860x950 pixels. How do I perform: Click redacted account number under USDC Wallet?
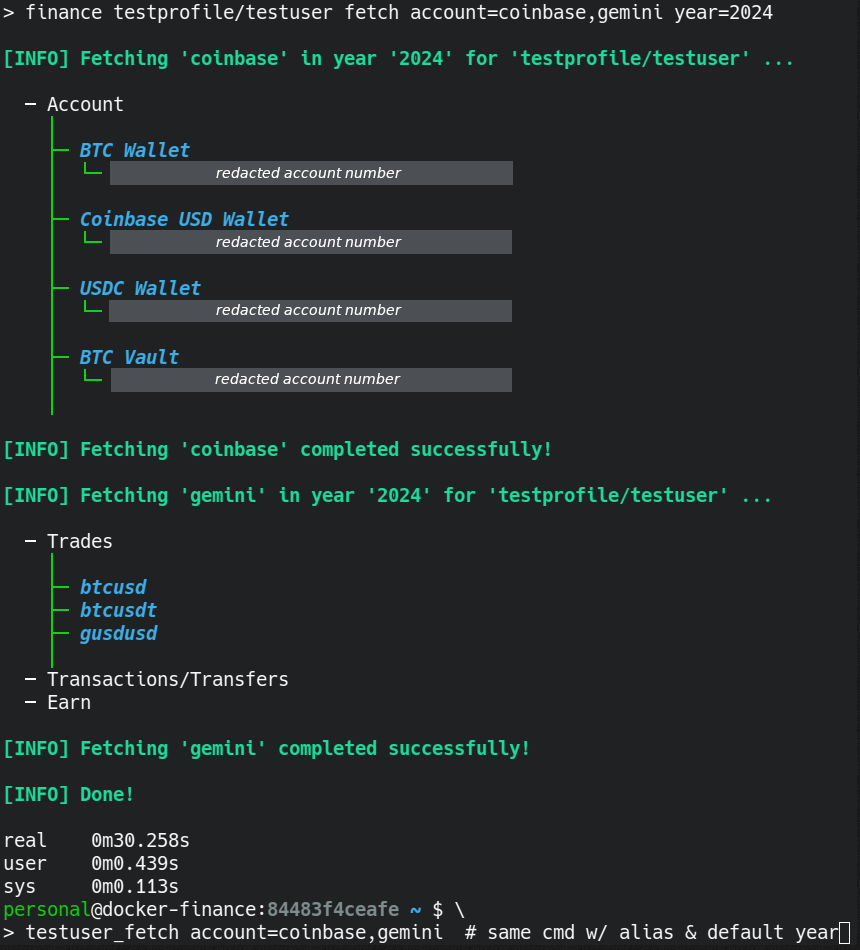coord(310,311)
